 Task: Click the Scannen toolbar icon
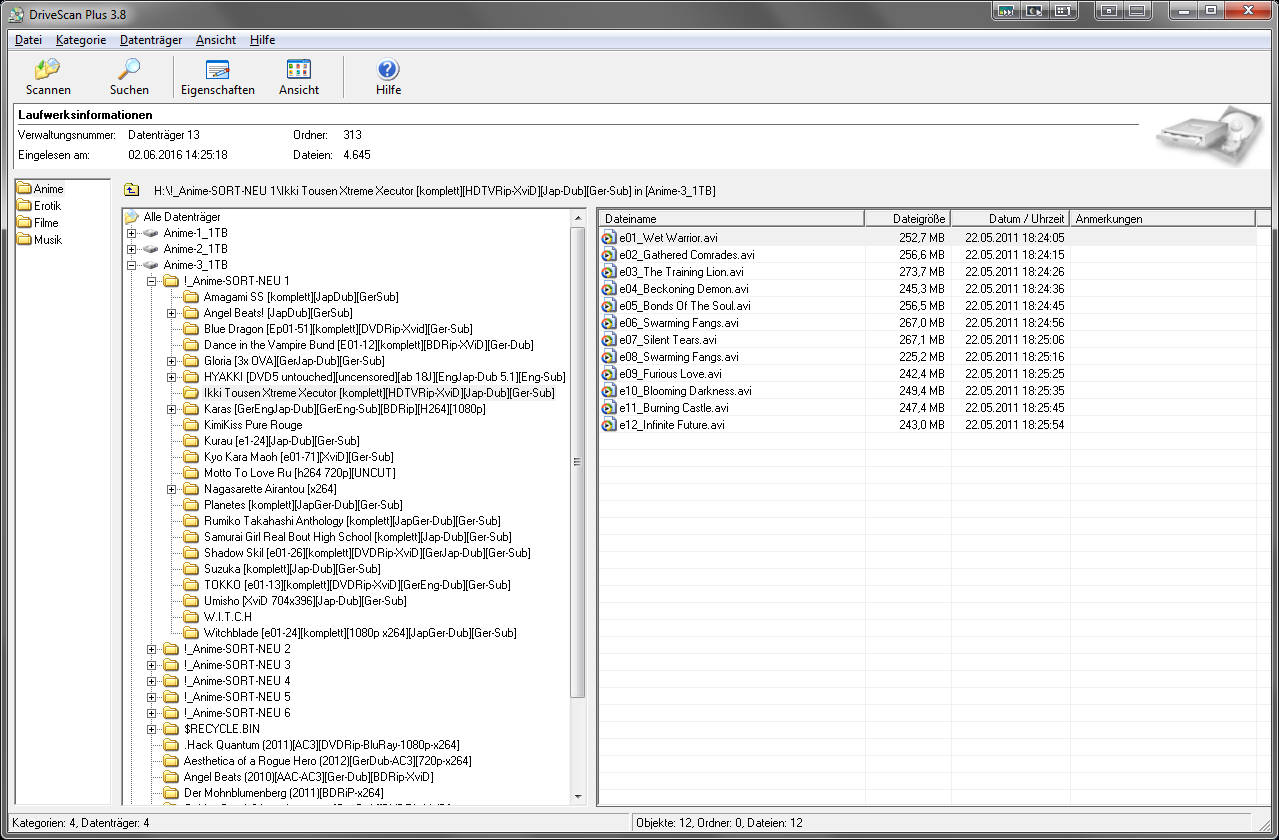[47, 76]
